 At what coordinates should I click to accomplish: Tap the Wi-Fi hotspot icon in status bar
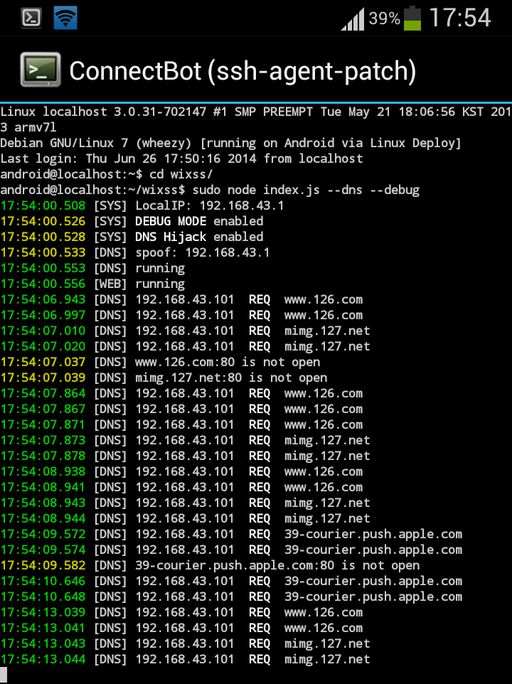click(65, 18)
